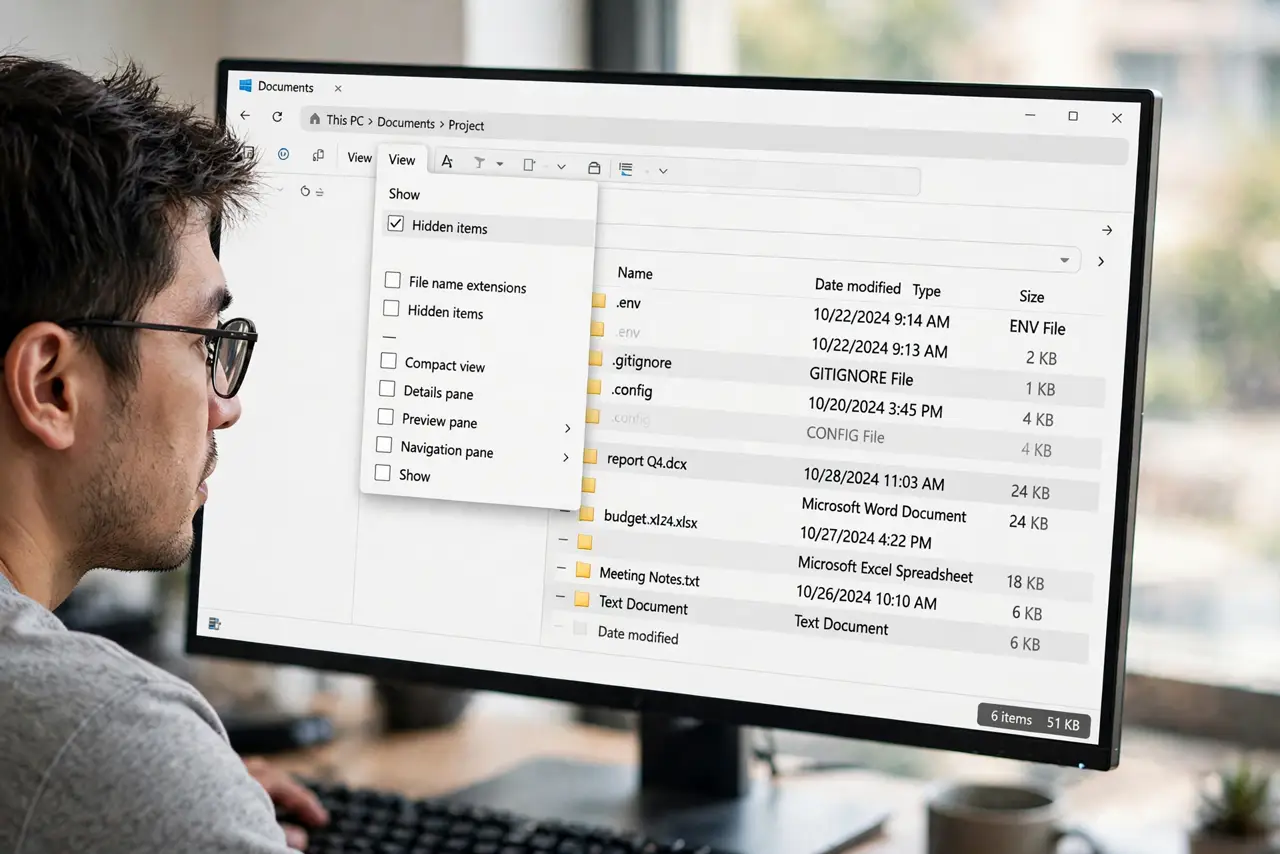Check the Navigation pane checkbox

click(383, 444)
